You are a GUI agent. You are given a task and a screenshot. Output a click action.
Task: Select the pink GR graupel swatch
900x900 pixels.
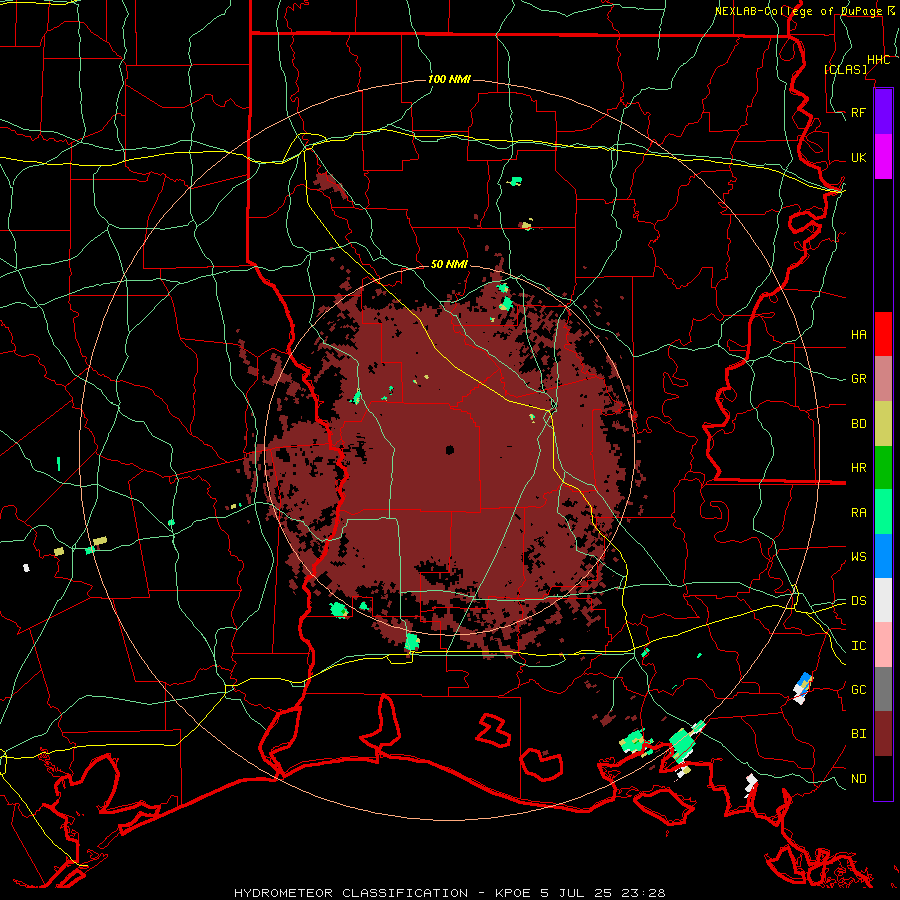click(883, 379)
